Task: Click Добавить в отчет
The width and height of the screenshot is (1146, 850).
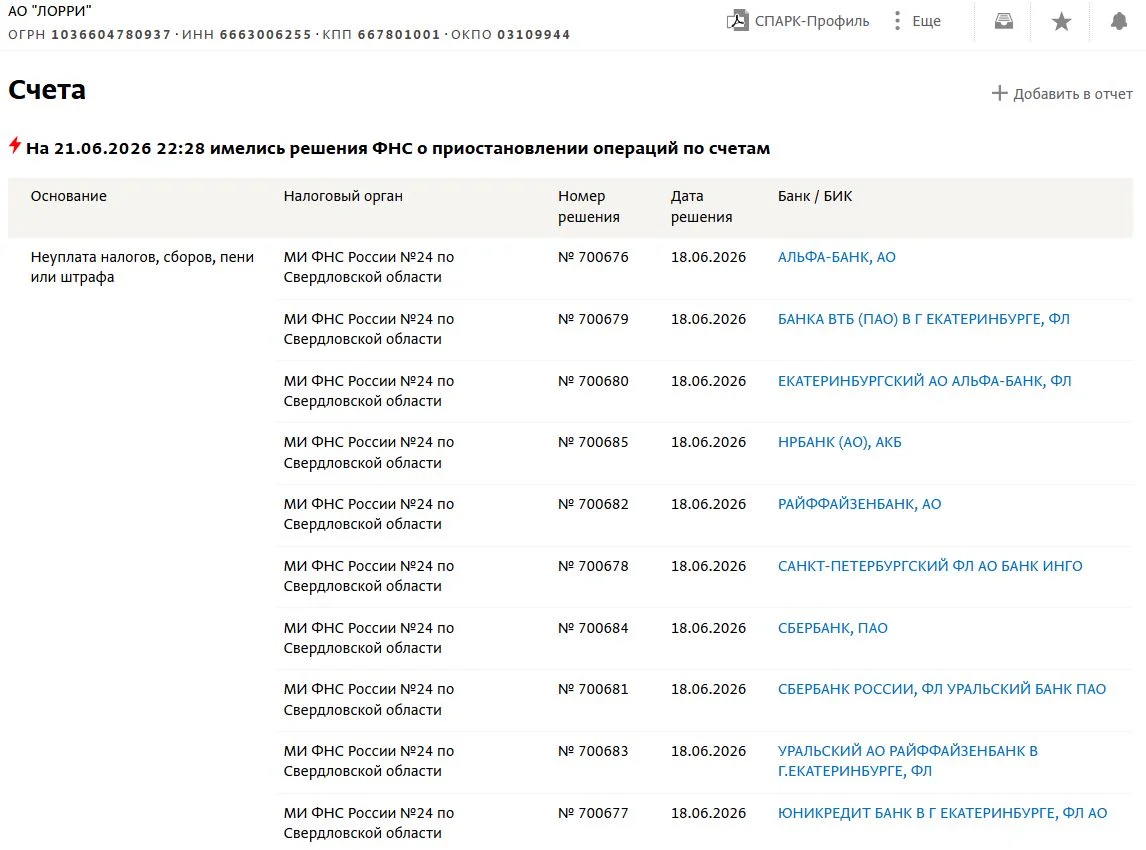Action: tap(1073, 94)
